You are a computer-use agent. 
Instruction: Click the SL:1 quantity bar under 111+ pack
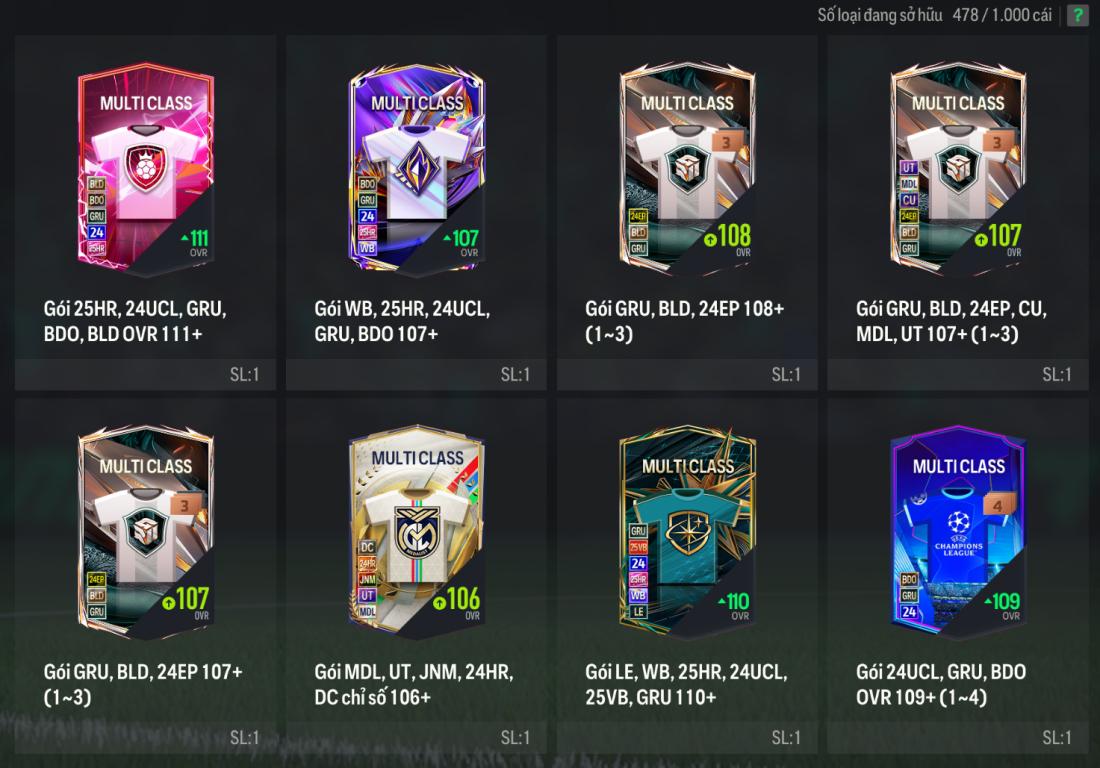coord(145,375)
